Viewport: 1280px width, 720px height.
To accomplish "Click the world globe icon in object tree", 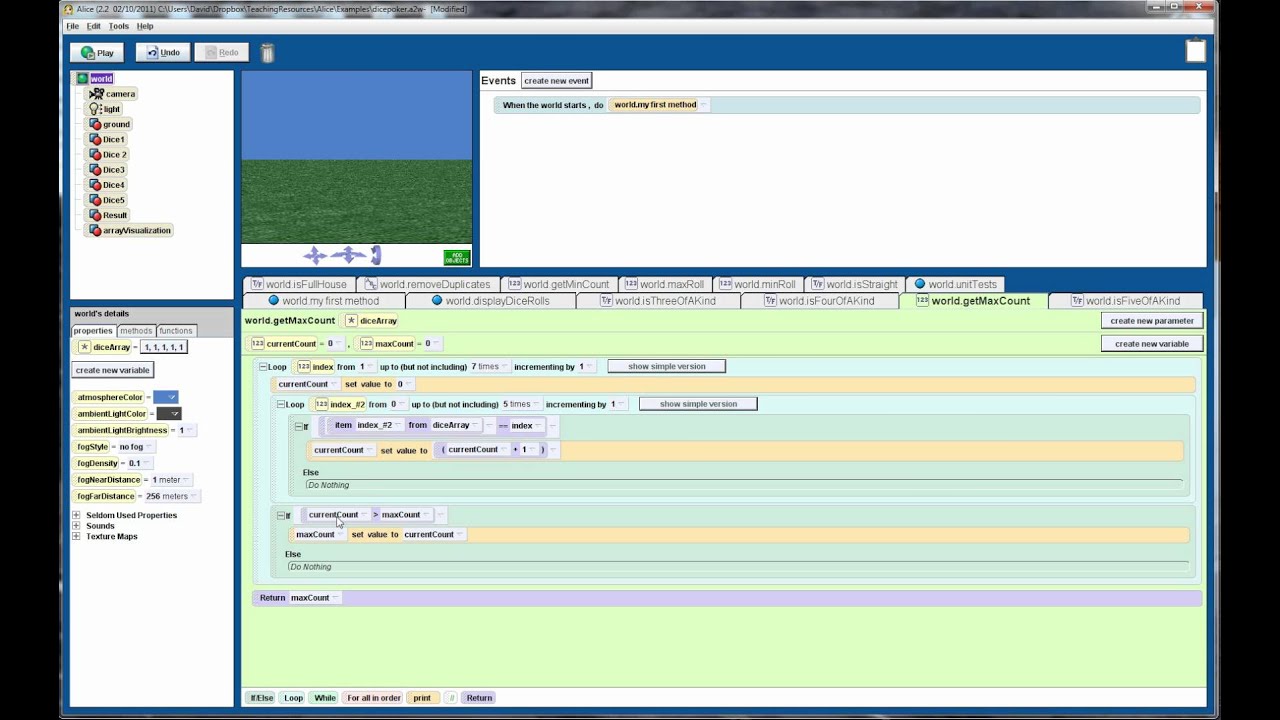I will point(82,78).
